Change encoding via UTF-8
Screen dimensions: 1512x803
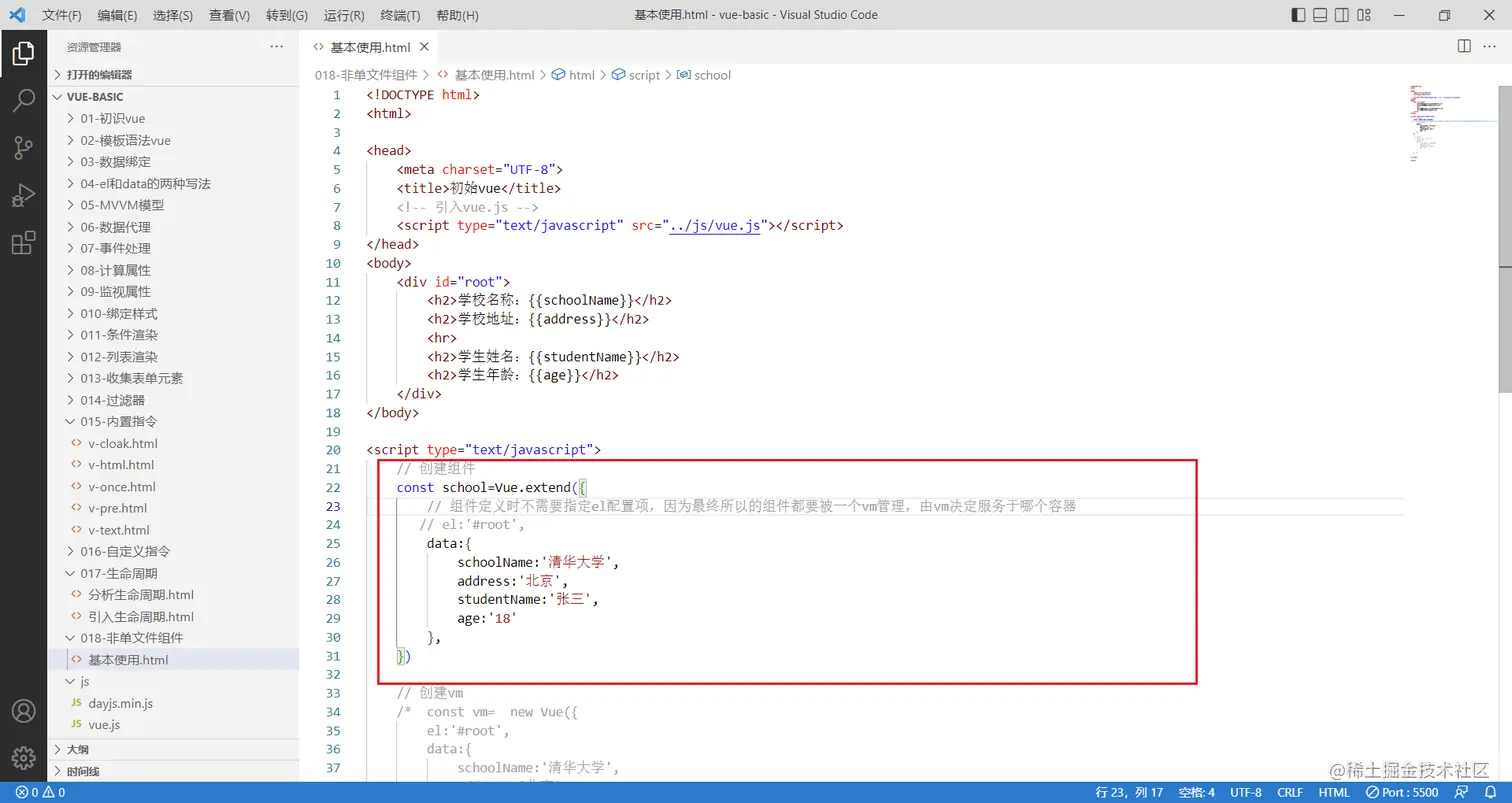(x=1246, y=792)
